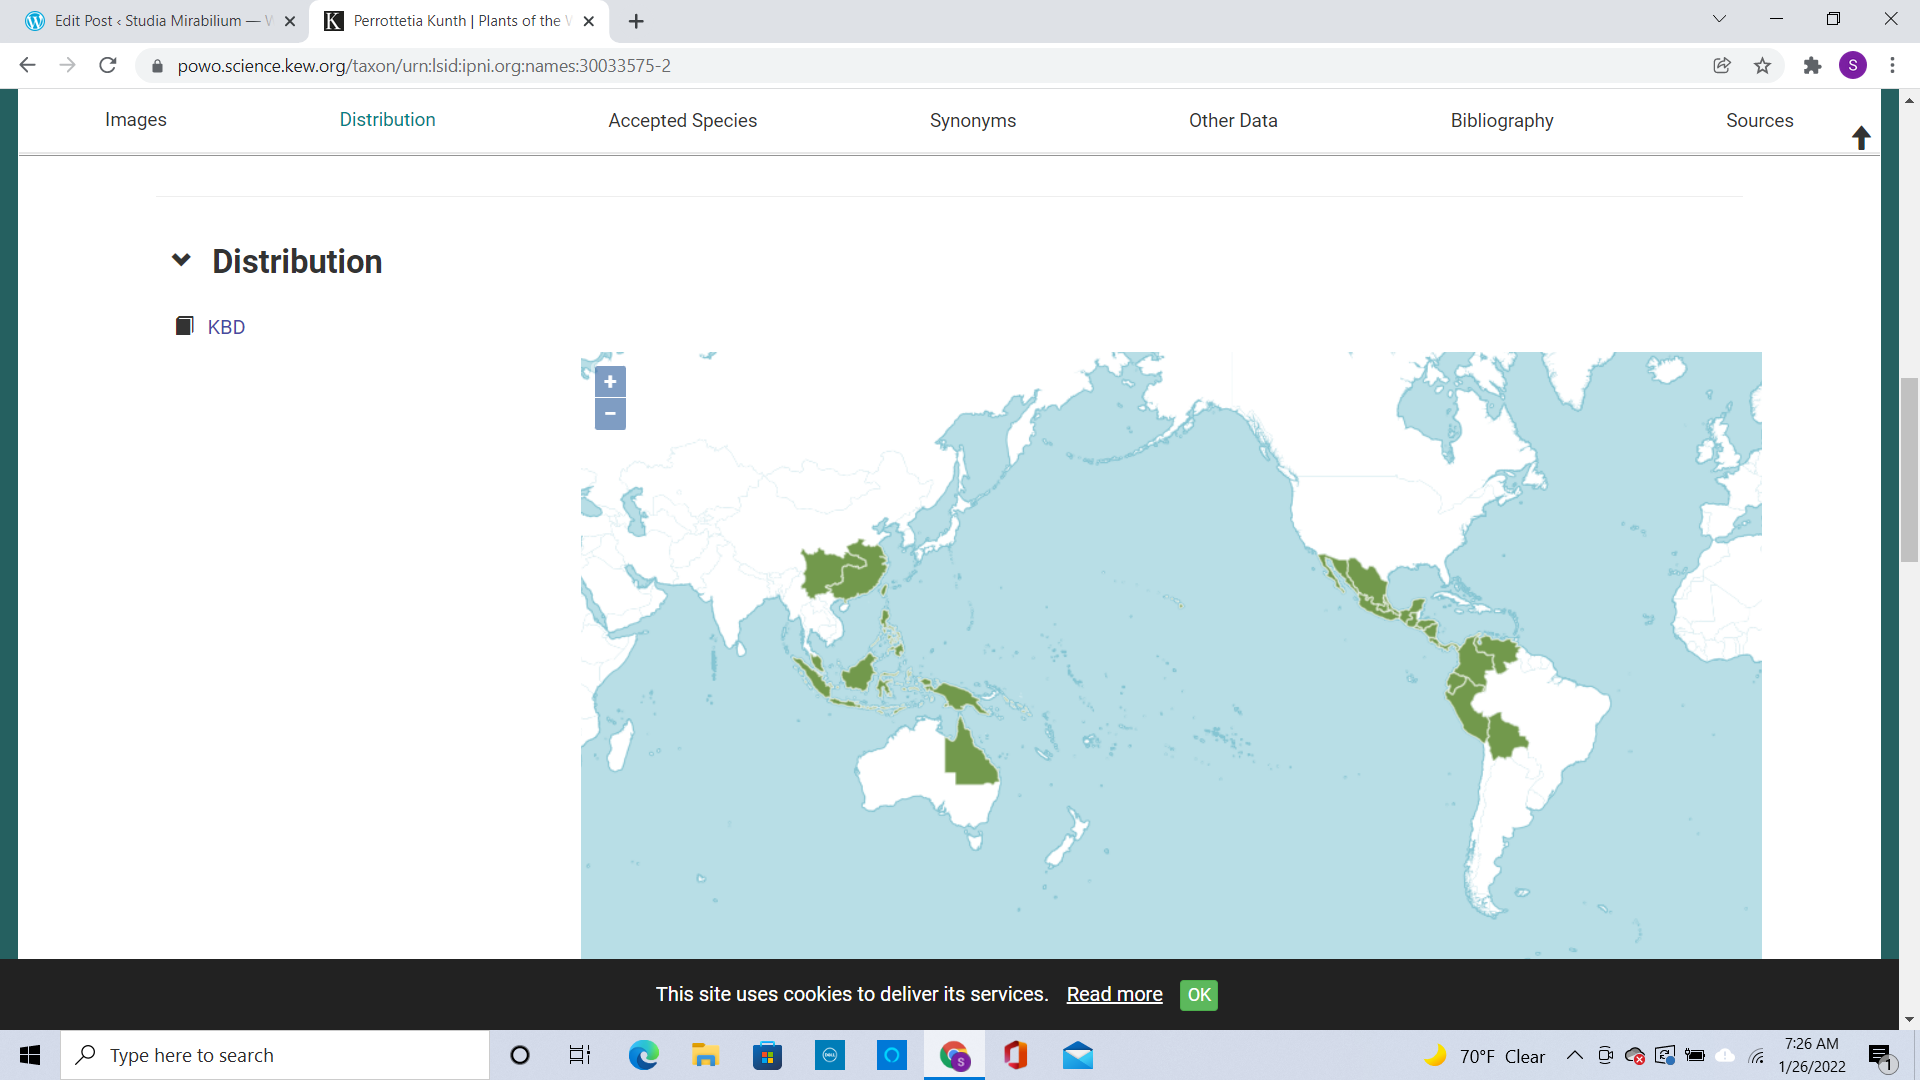The image size is (1920, 1080).
Task: Open the Chrome profile avatar
Action: click(x=1852, y=66)
